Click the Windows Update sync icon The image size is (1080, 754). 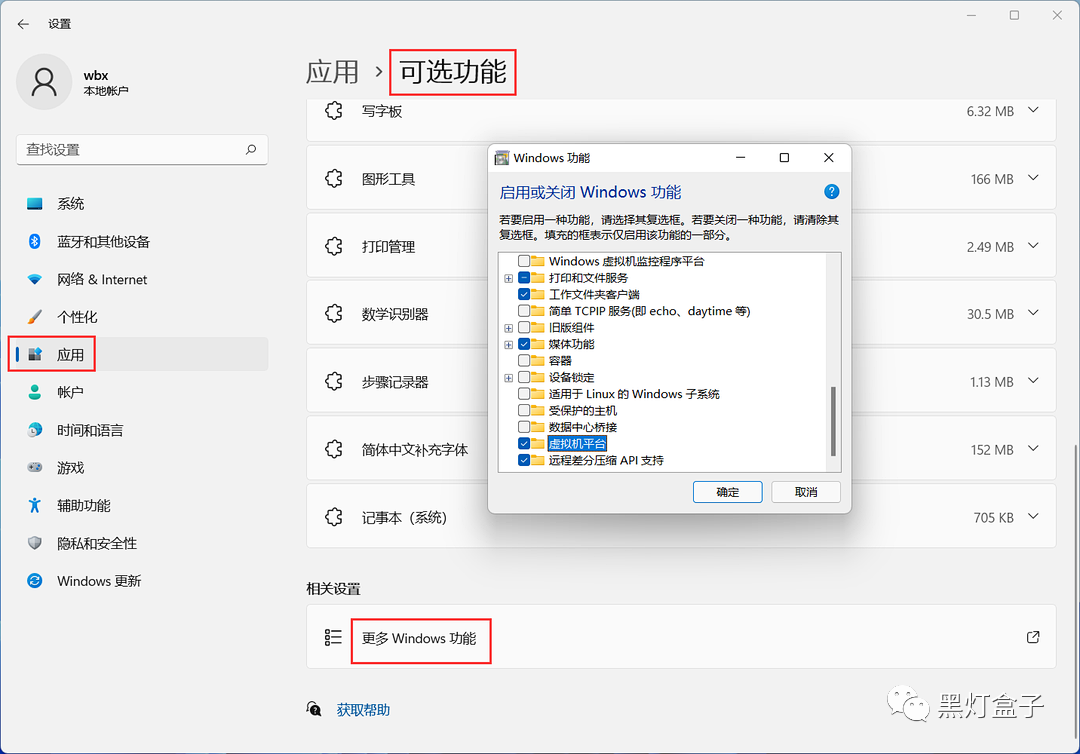pos(34,580)
